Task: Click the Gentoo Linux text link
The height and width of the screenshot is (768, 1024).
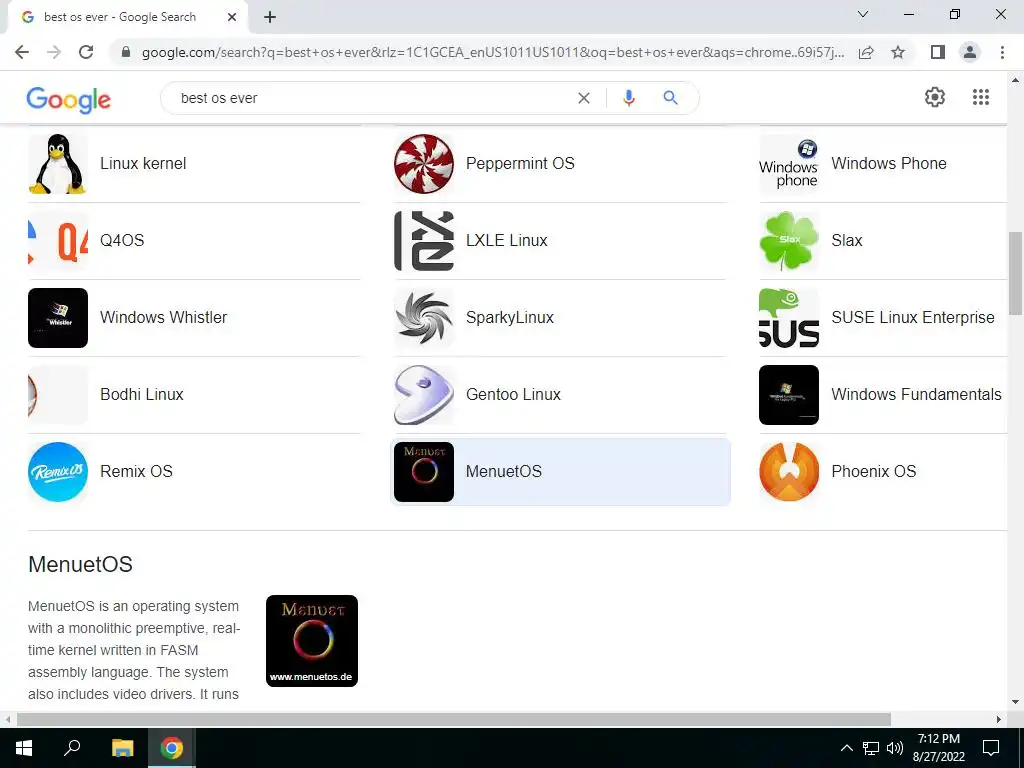Action: tap(513, 395)
